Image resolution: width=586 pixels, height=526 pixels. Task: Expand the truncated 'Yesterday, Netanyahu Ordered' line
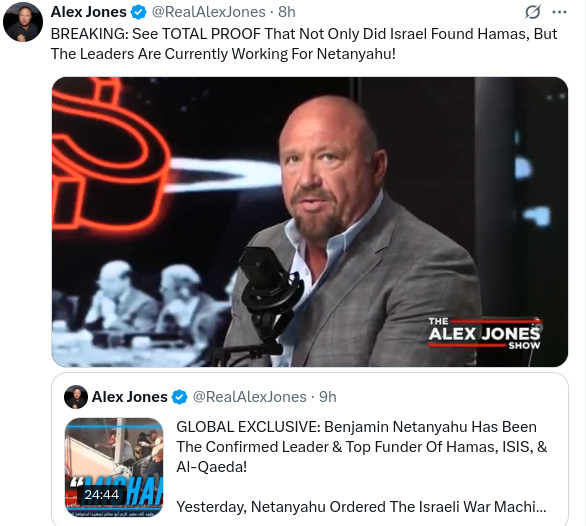pos(361,507)
